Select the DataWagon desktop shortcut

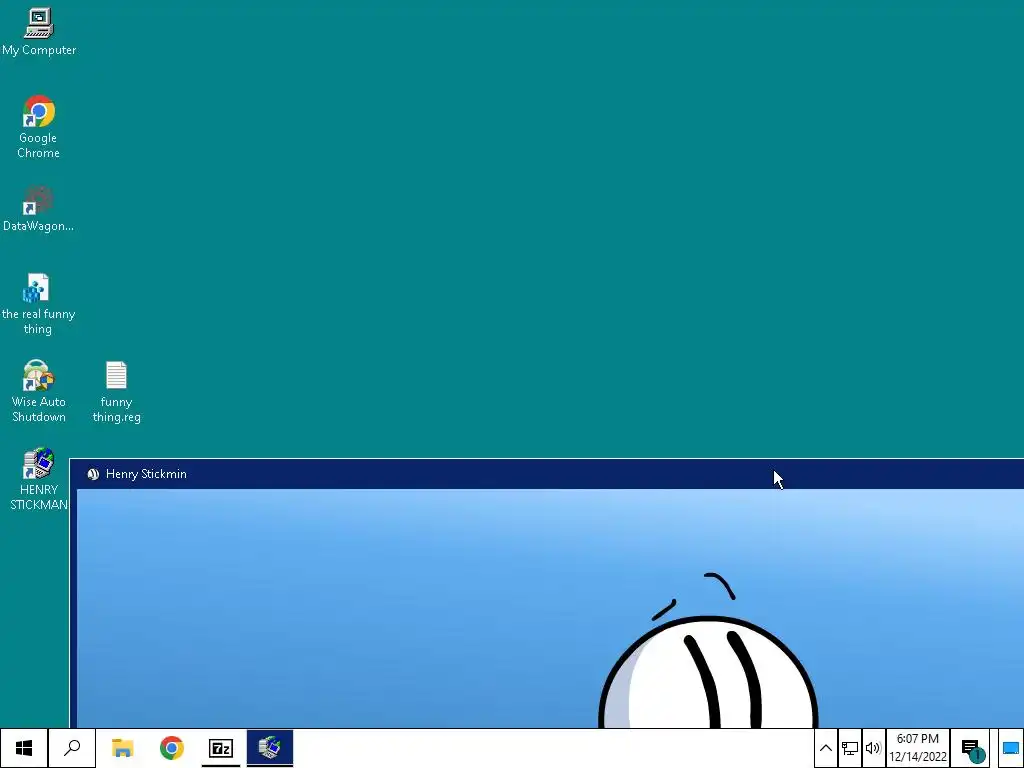pyautogui.click(x=39, y=209)
